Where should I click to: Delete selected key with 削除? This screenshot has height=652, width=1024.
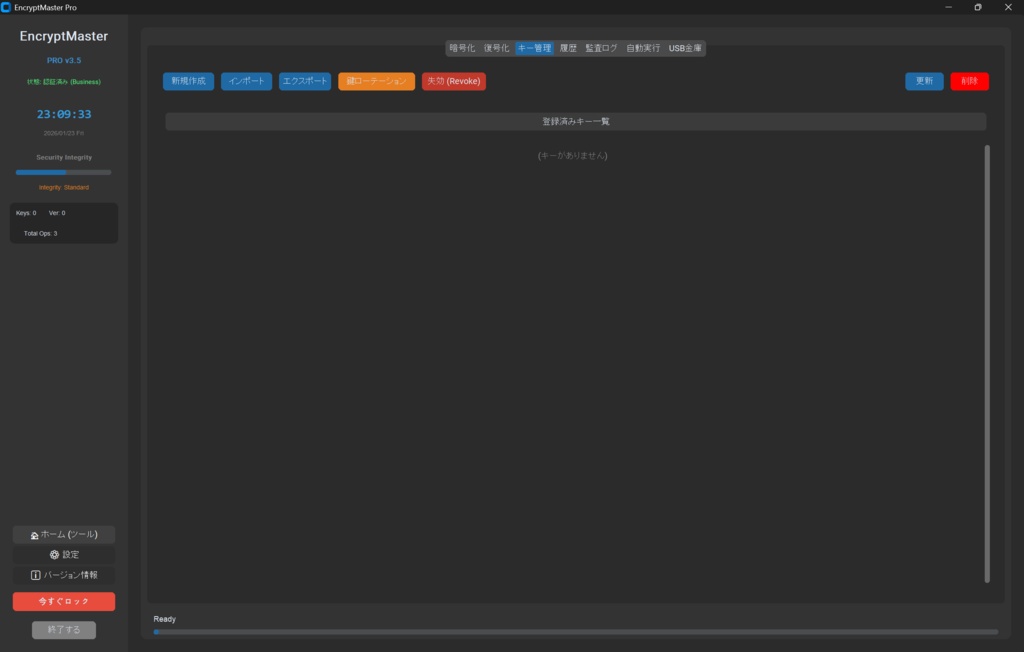pyautogui.click(x=969, y=81)
